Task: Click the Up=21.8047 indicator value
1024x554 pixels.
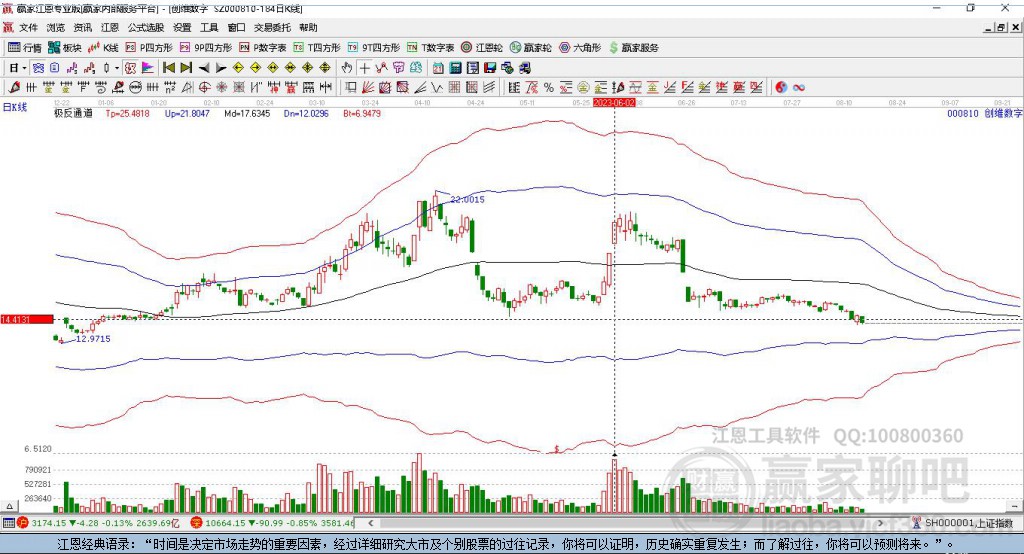Action: (187, 114)
